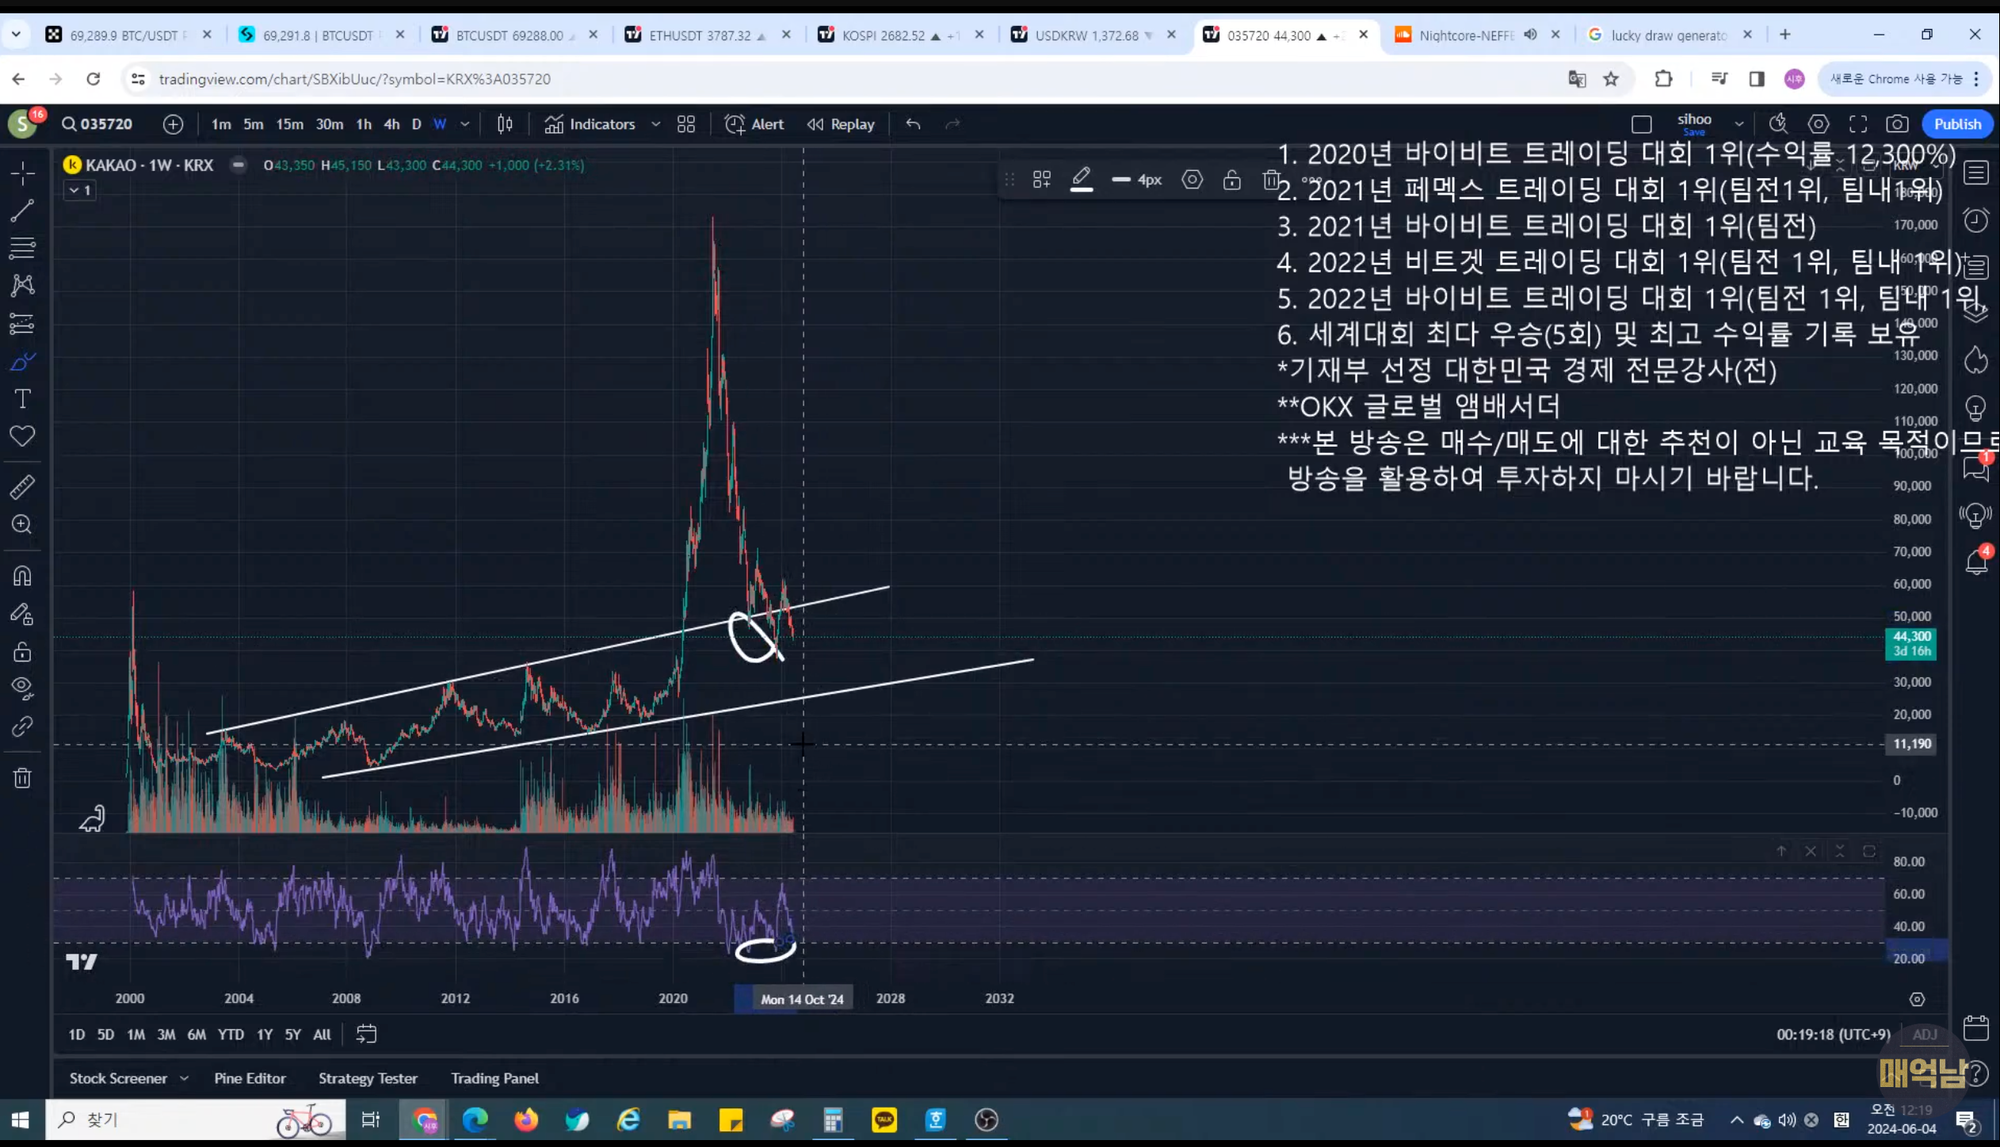Select the brush drawing tool
This screenshot has height=1147, width=2000.
click(x=22, y=361)
